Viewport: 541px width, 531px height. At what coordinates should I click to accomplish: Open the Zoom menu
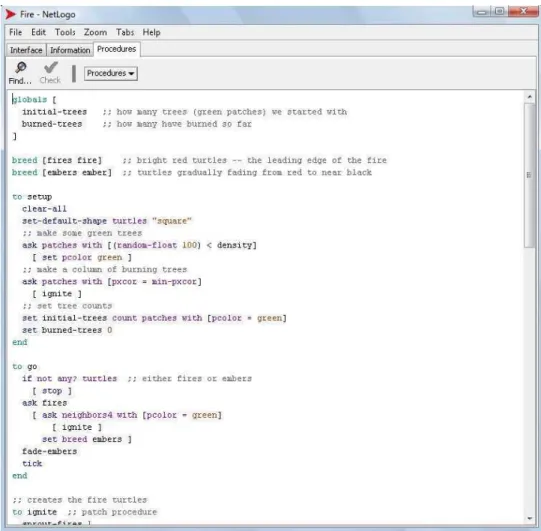click(95, 32)
